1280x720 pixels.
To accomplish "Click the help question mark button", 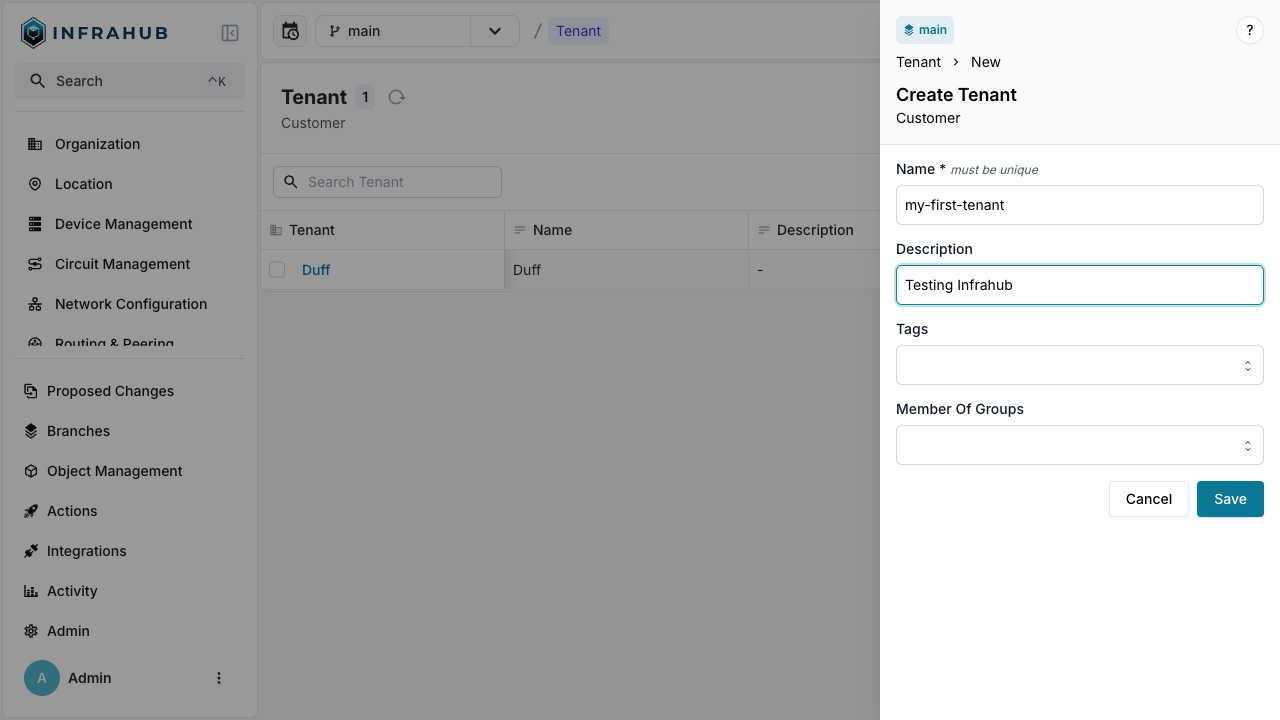I will click(x=1250, y=30).
